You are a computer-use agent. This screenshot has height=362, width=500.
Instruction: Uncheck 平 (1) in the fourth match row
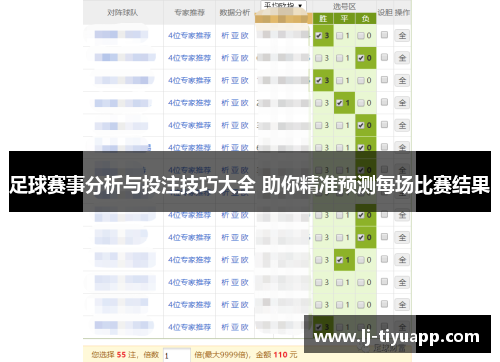(x=340, y=103)
